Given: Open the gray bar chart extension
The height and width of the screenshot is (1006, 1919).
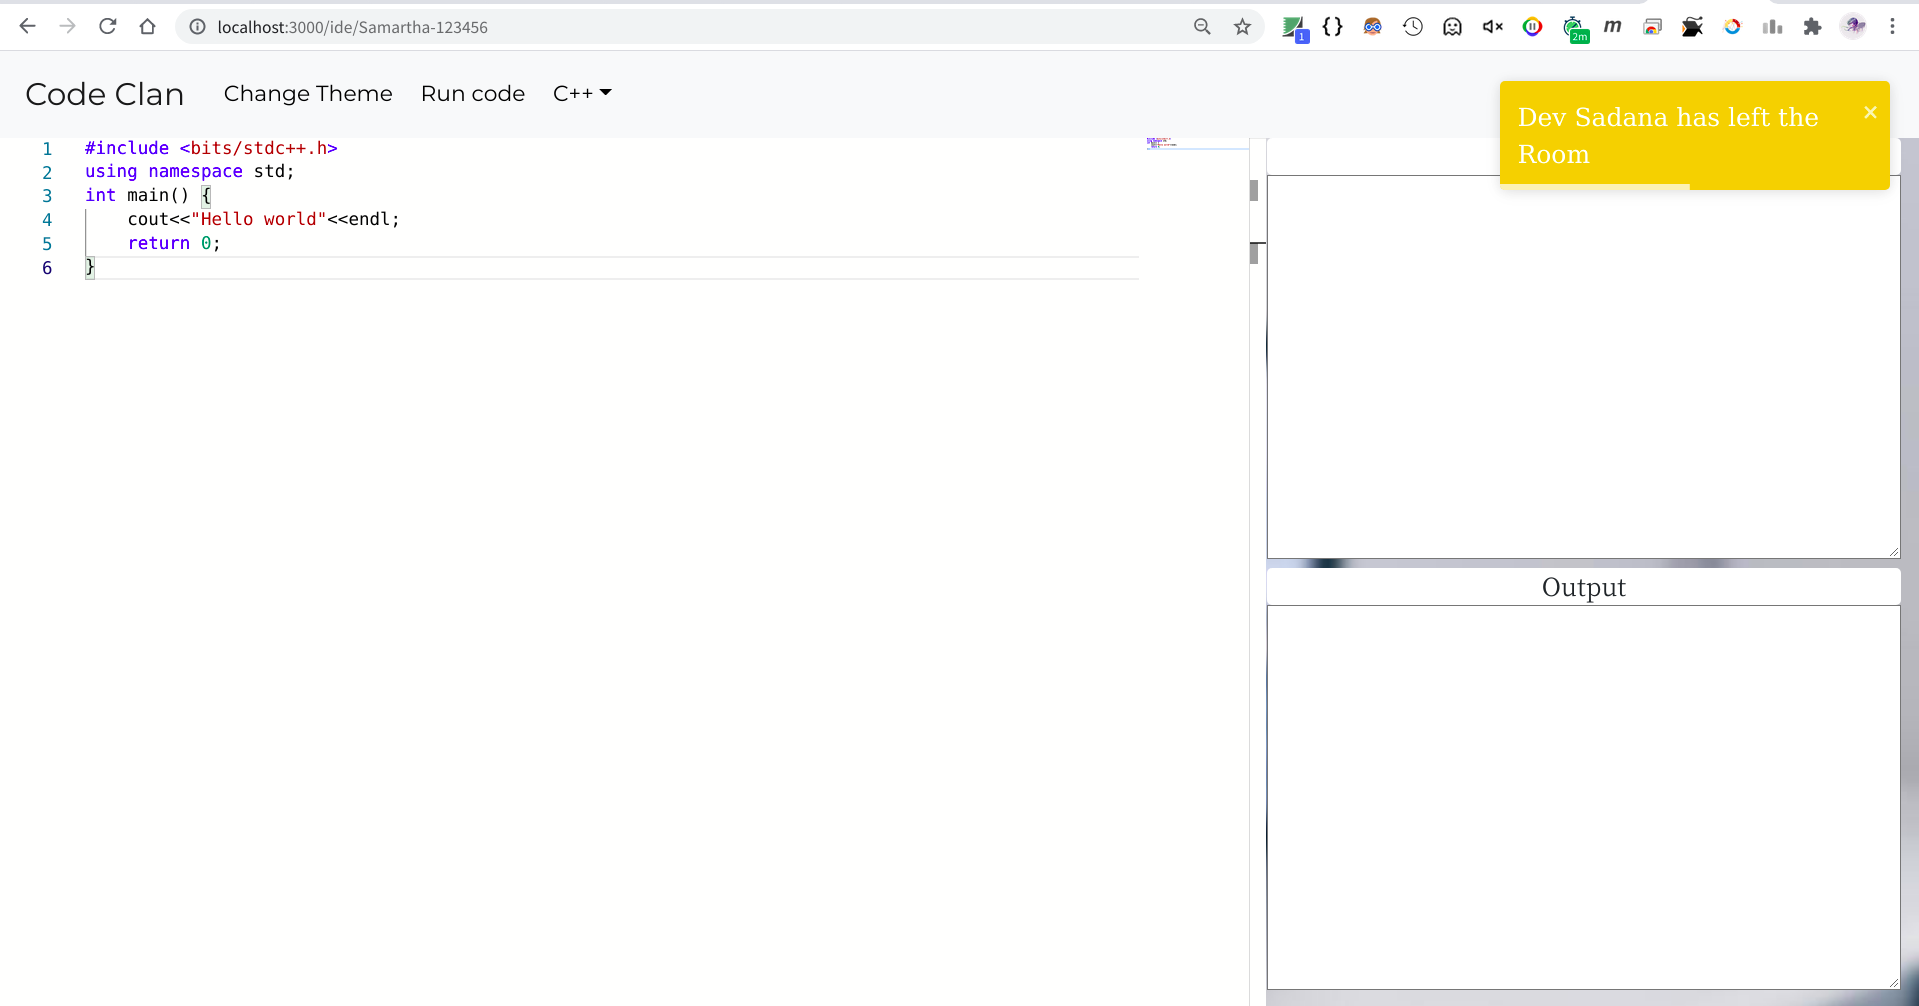Looking at the screenshot, I should click(1772, 27).
